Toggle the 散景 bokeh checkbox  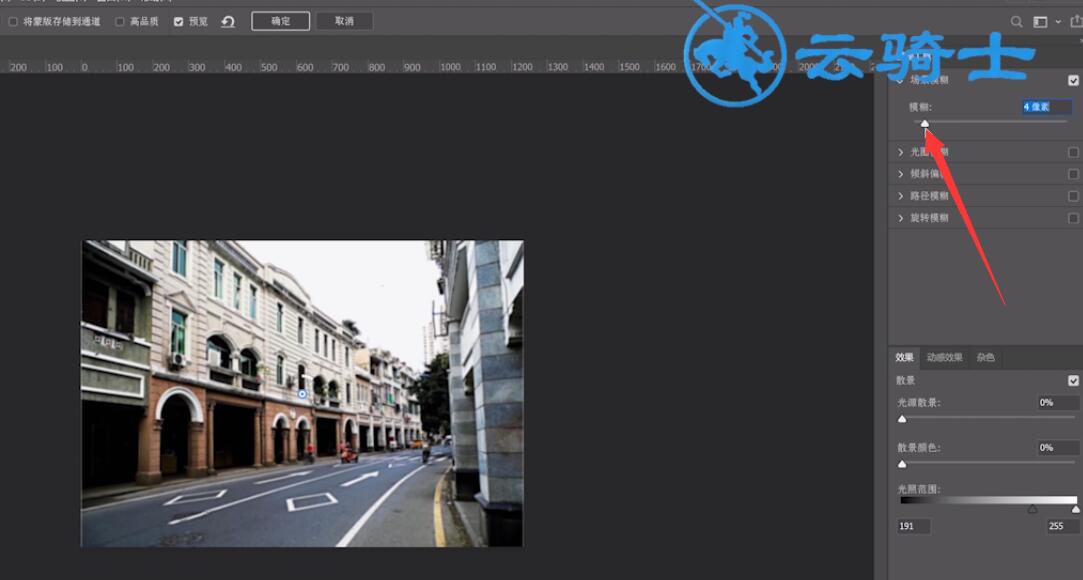click(x=1073, y=380)
